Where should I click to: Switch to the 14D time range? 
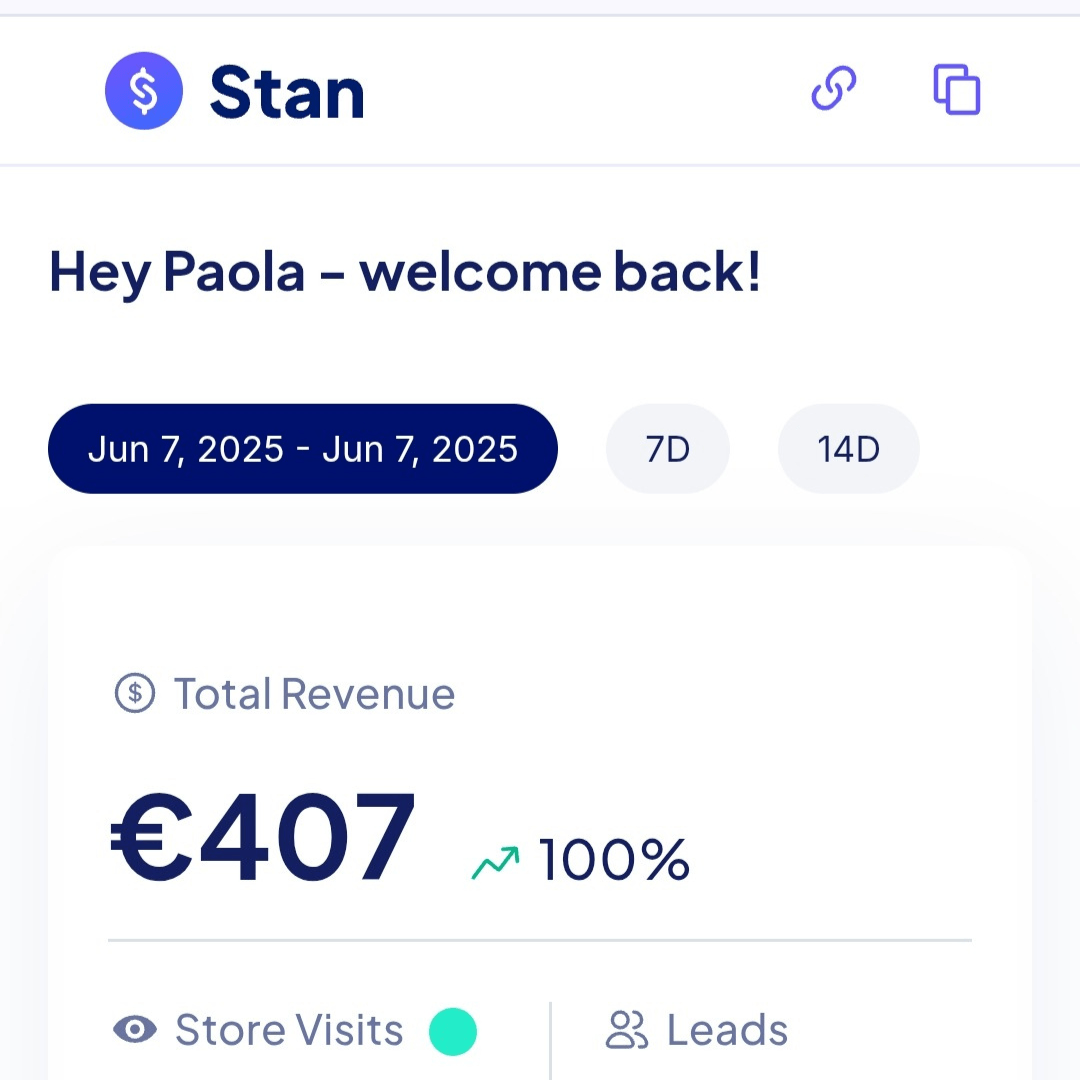click(848, 449)
